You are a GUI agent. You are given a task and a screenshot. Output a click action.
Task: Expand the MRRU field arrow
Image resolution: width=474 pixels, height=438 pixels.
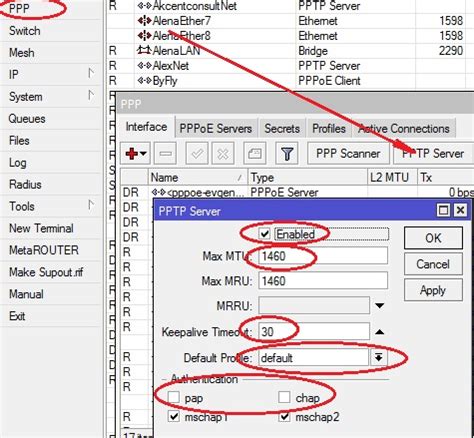(380, 305)
